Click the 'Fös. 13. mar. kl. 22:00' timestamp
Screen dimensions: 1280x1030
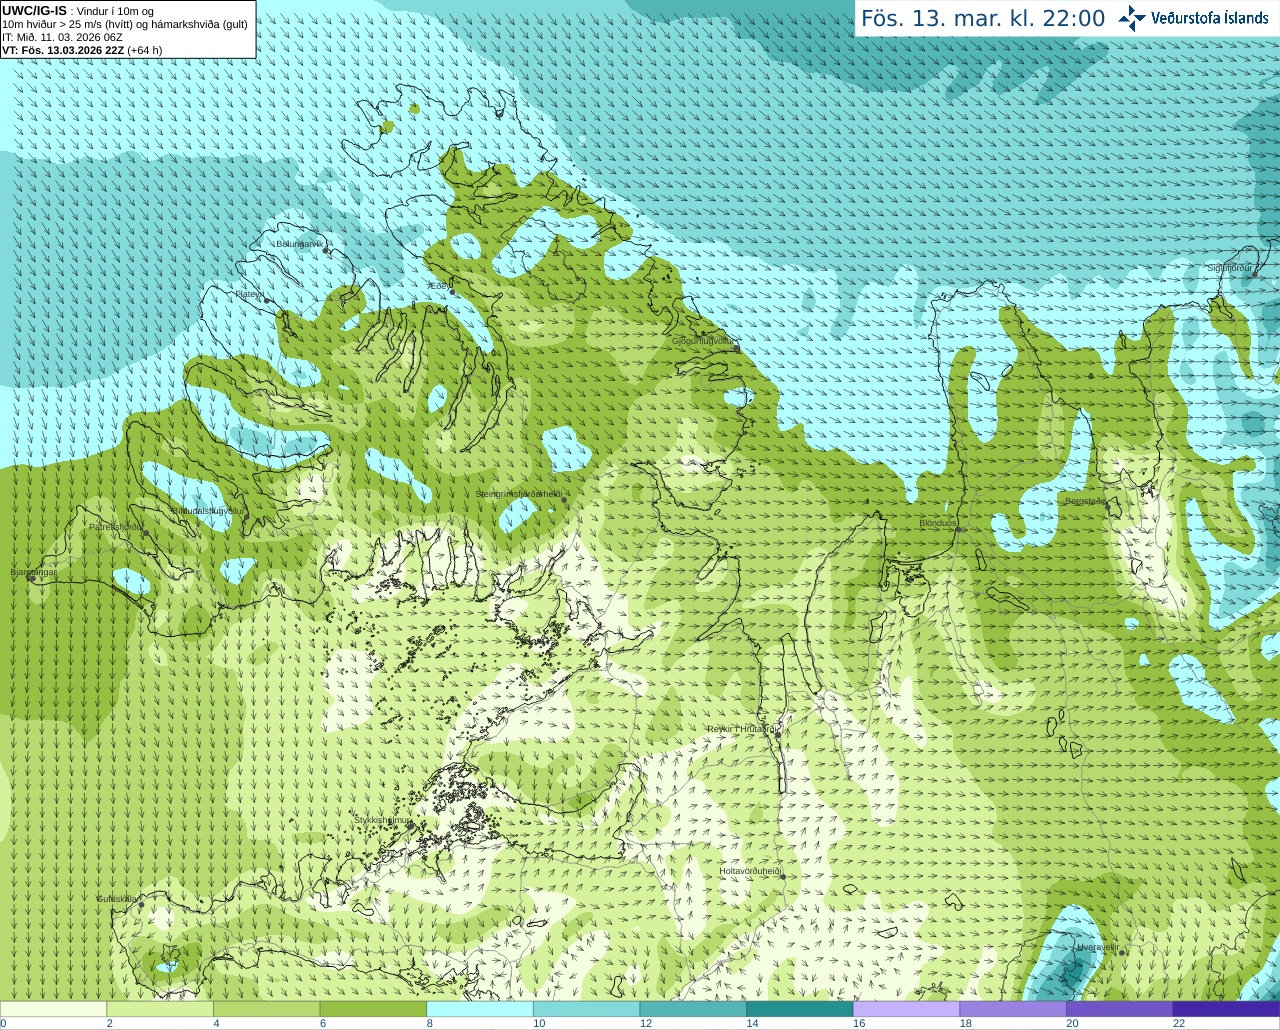coord(983,18)
